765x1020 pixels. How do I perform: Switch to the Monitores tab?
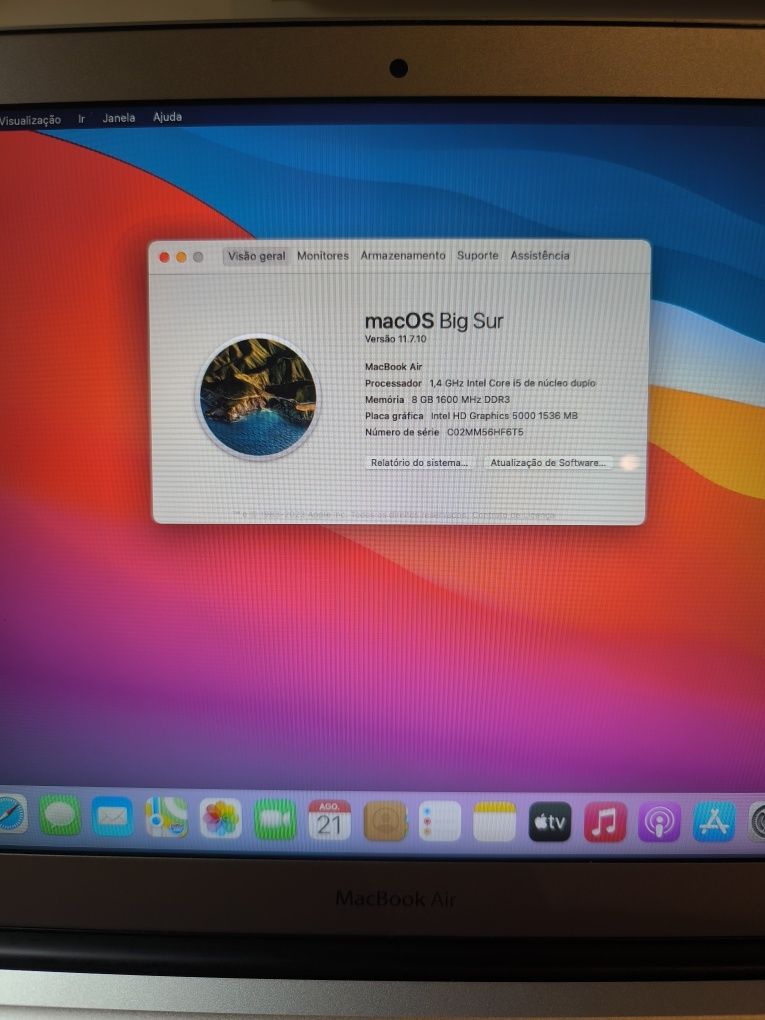(323, 256)
